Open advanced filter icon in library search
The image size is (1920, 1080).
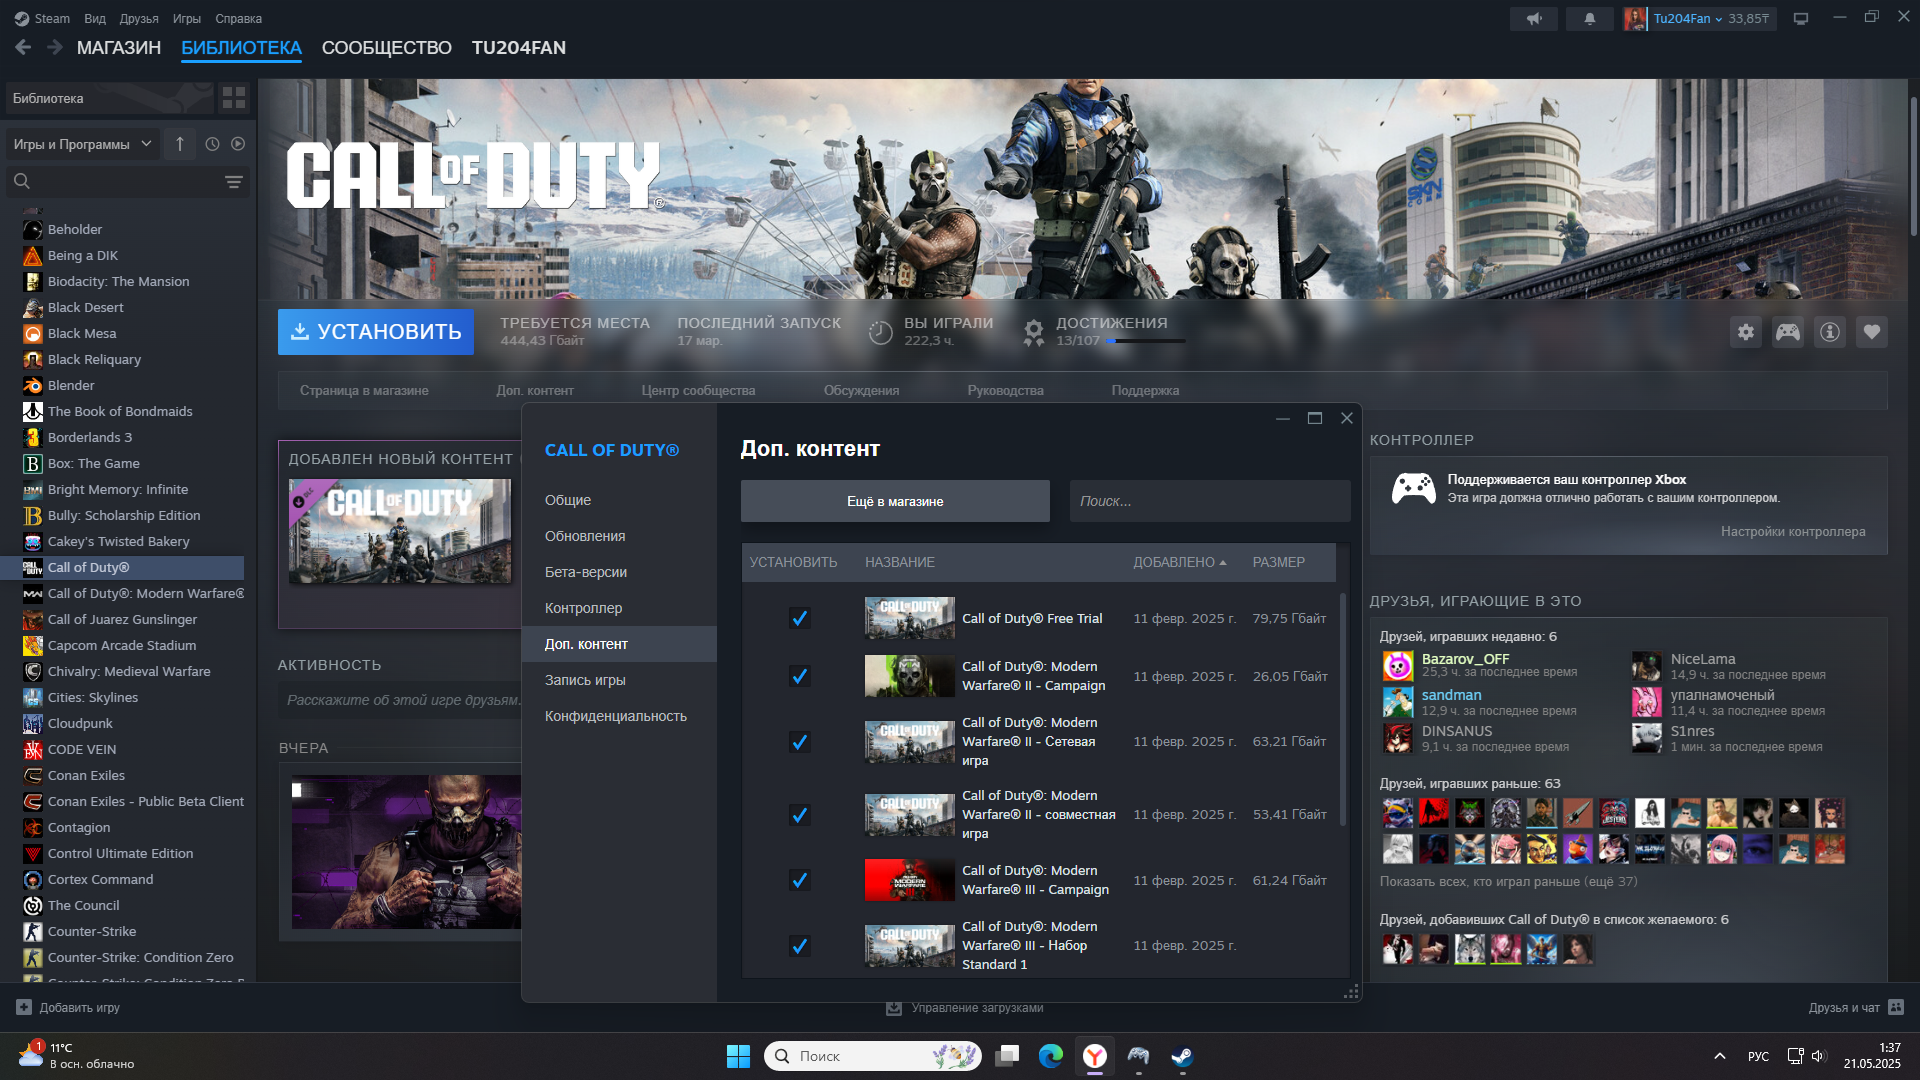coord(233,182)
